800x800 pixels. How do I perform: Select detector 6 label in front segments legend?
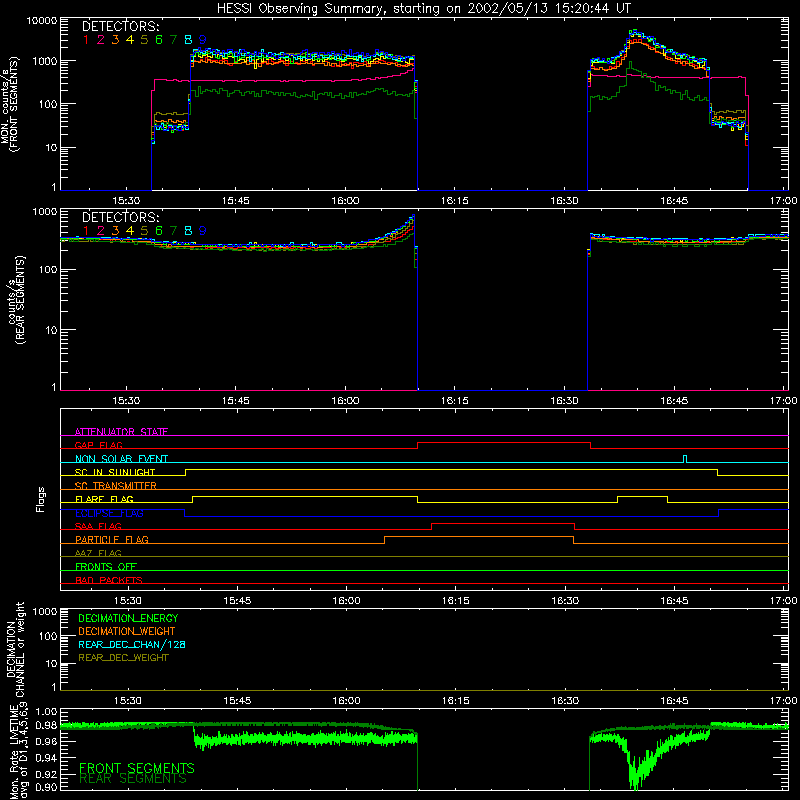[159, 40]
